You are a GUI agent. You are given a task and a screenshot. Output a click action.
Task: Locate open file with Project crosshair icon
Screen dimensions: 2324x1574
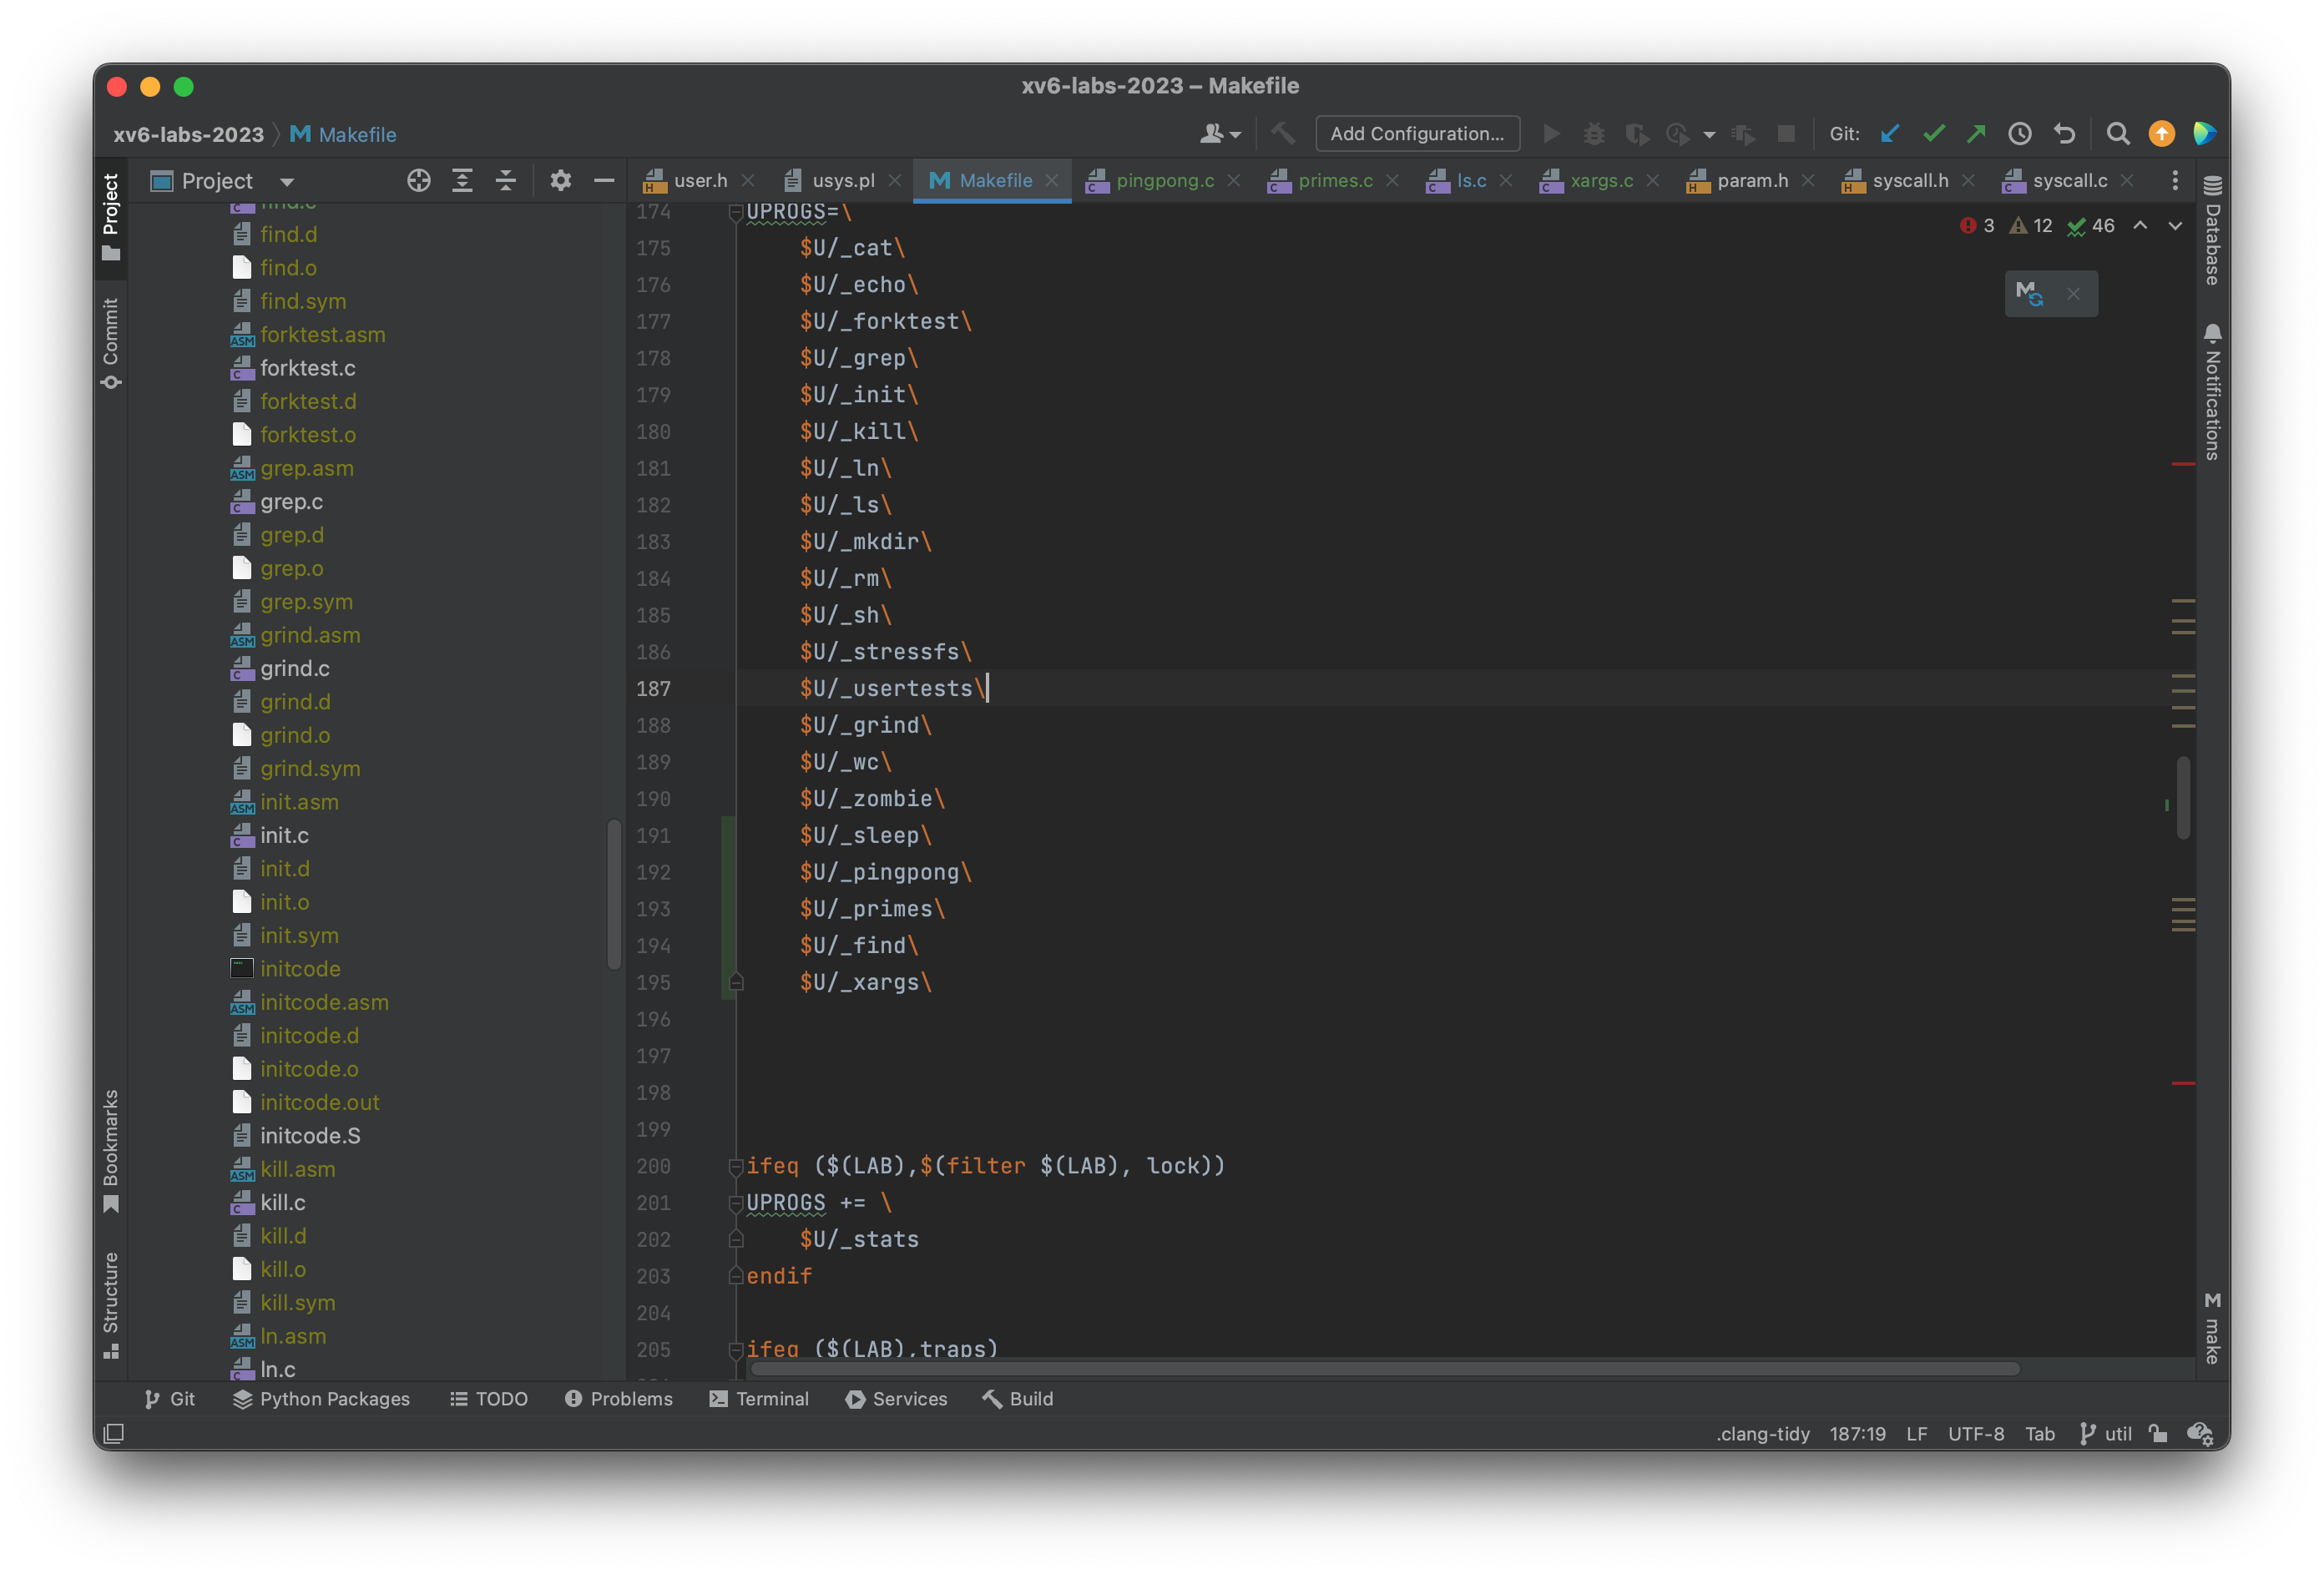pos(419,181)
